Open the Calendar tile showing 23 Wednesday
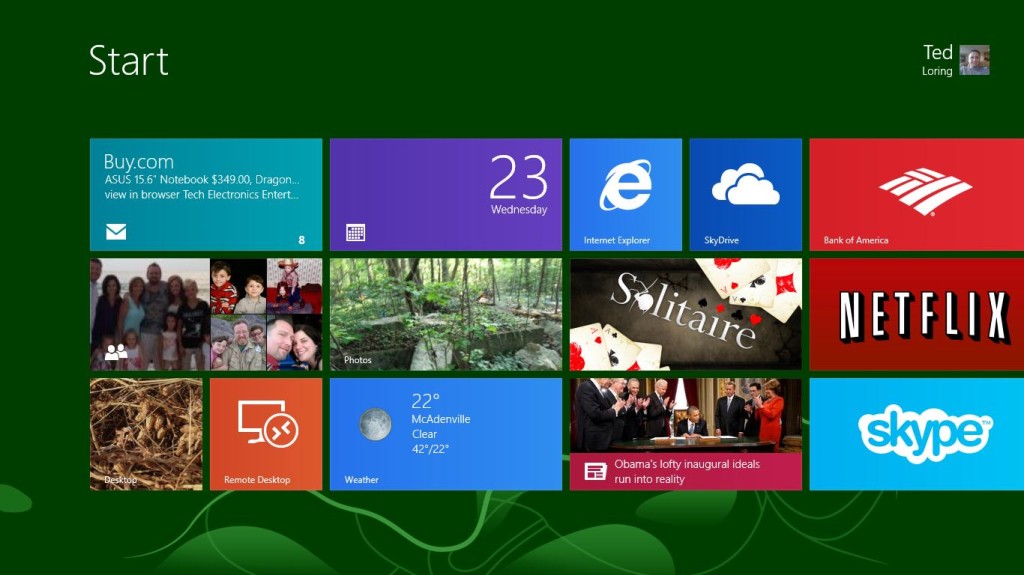The image size is (1024, 575). pyautogui.click(x=445, y=194)
